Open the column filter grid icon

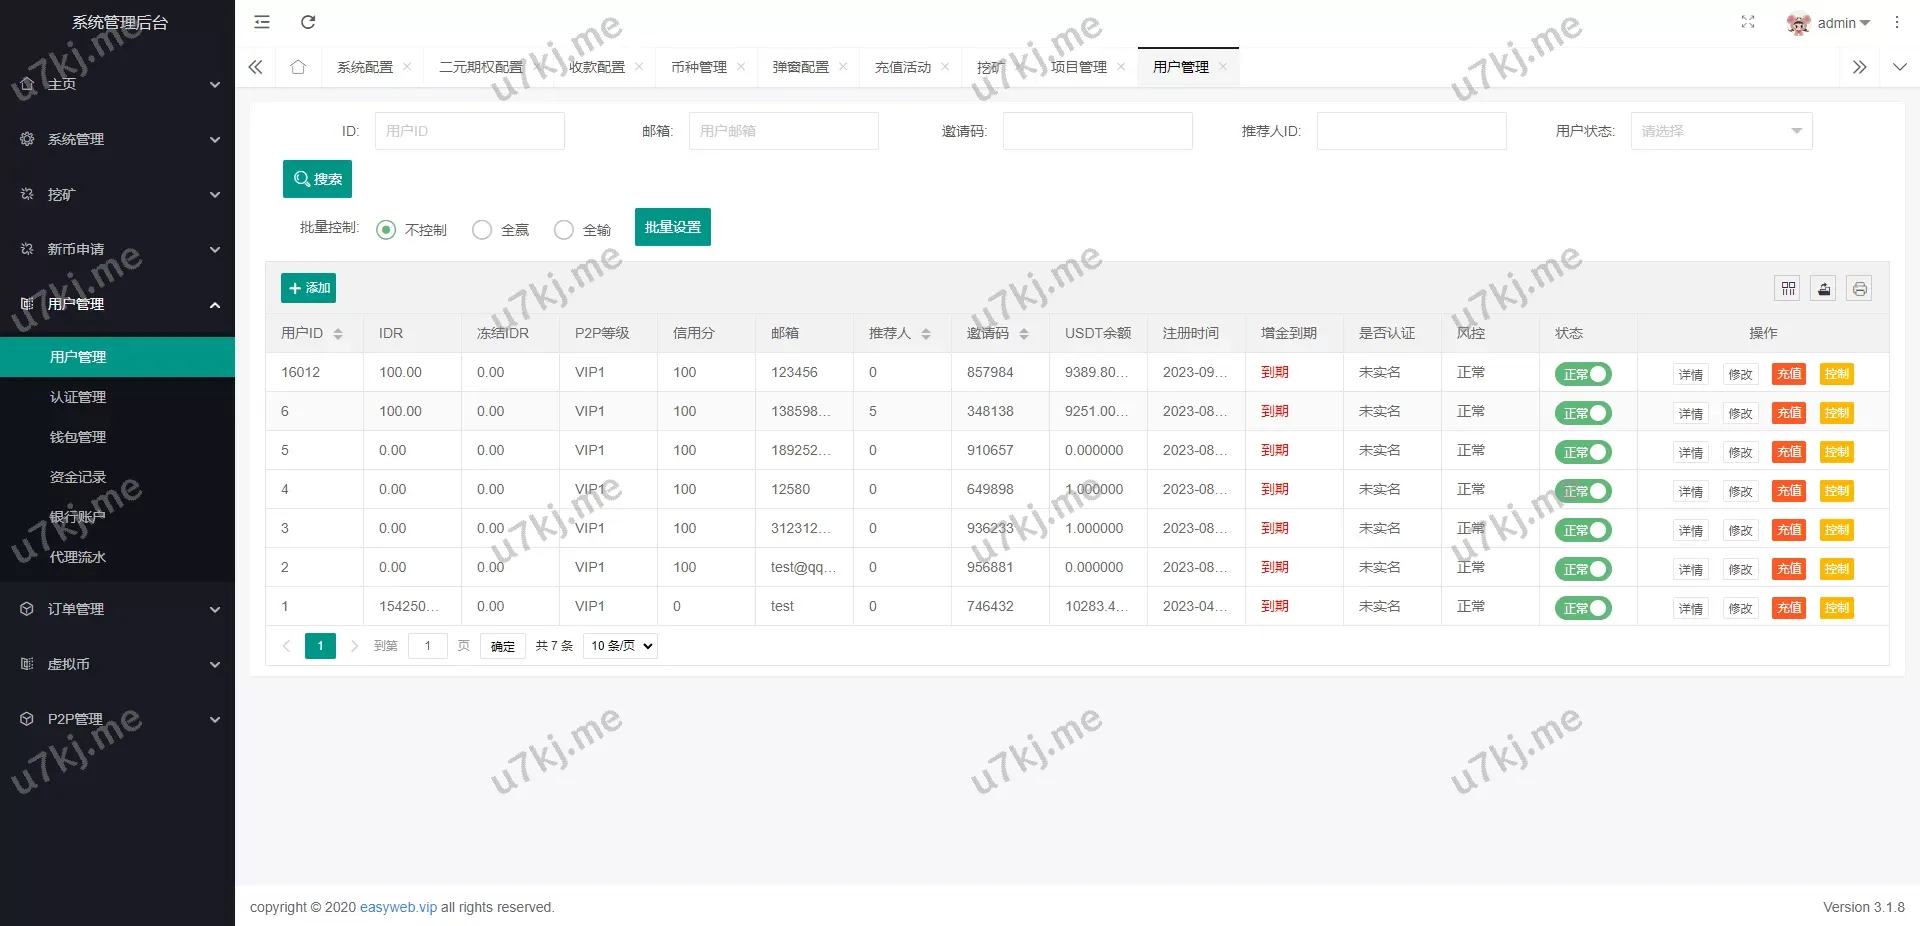pyautogui.click(x=1788, y=289)
